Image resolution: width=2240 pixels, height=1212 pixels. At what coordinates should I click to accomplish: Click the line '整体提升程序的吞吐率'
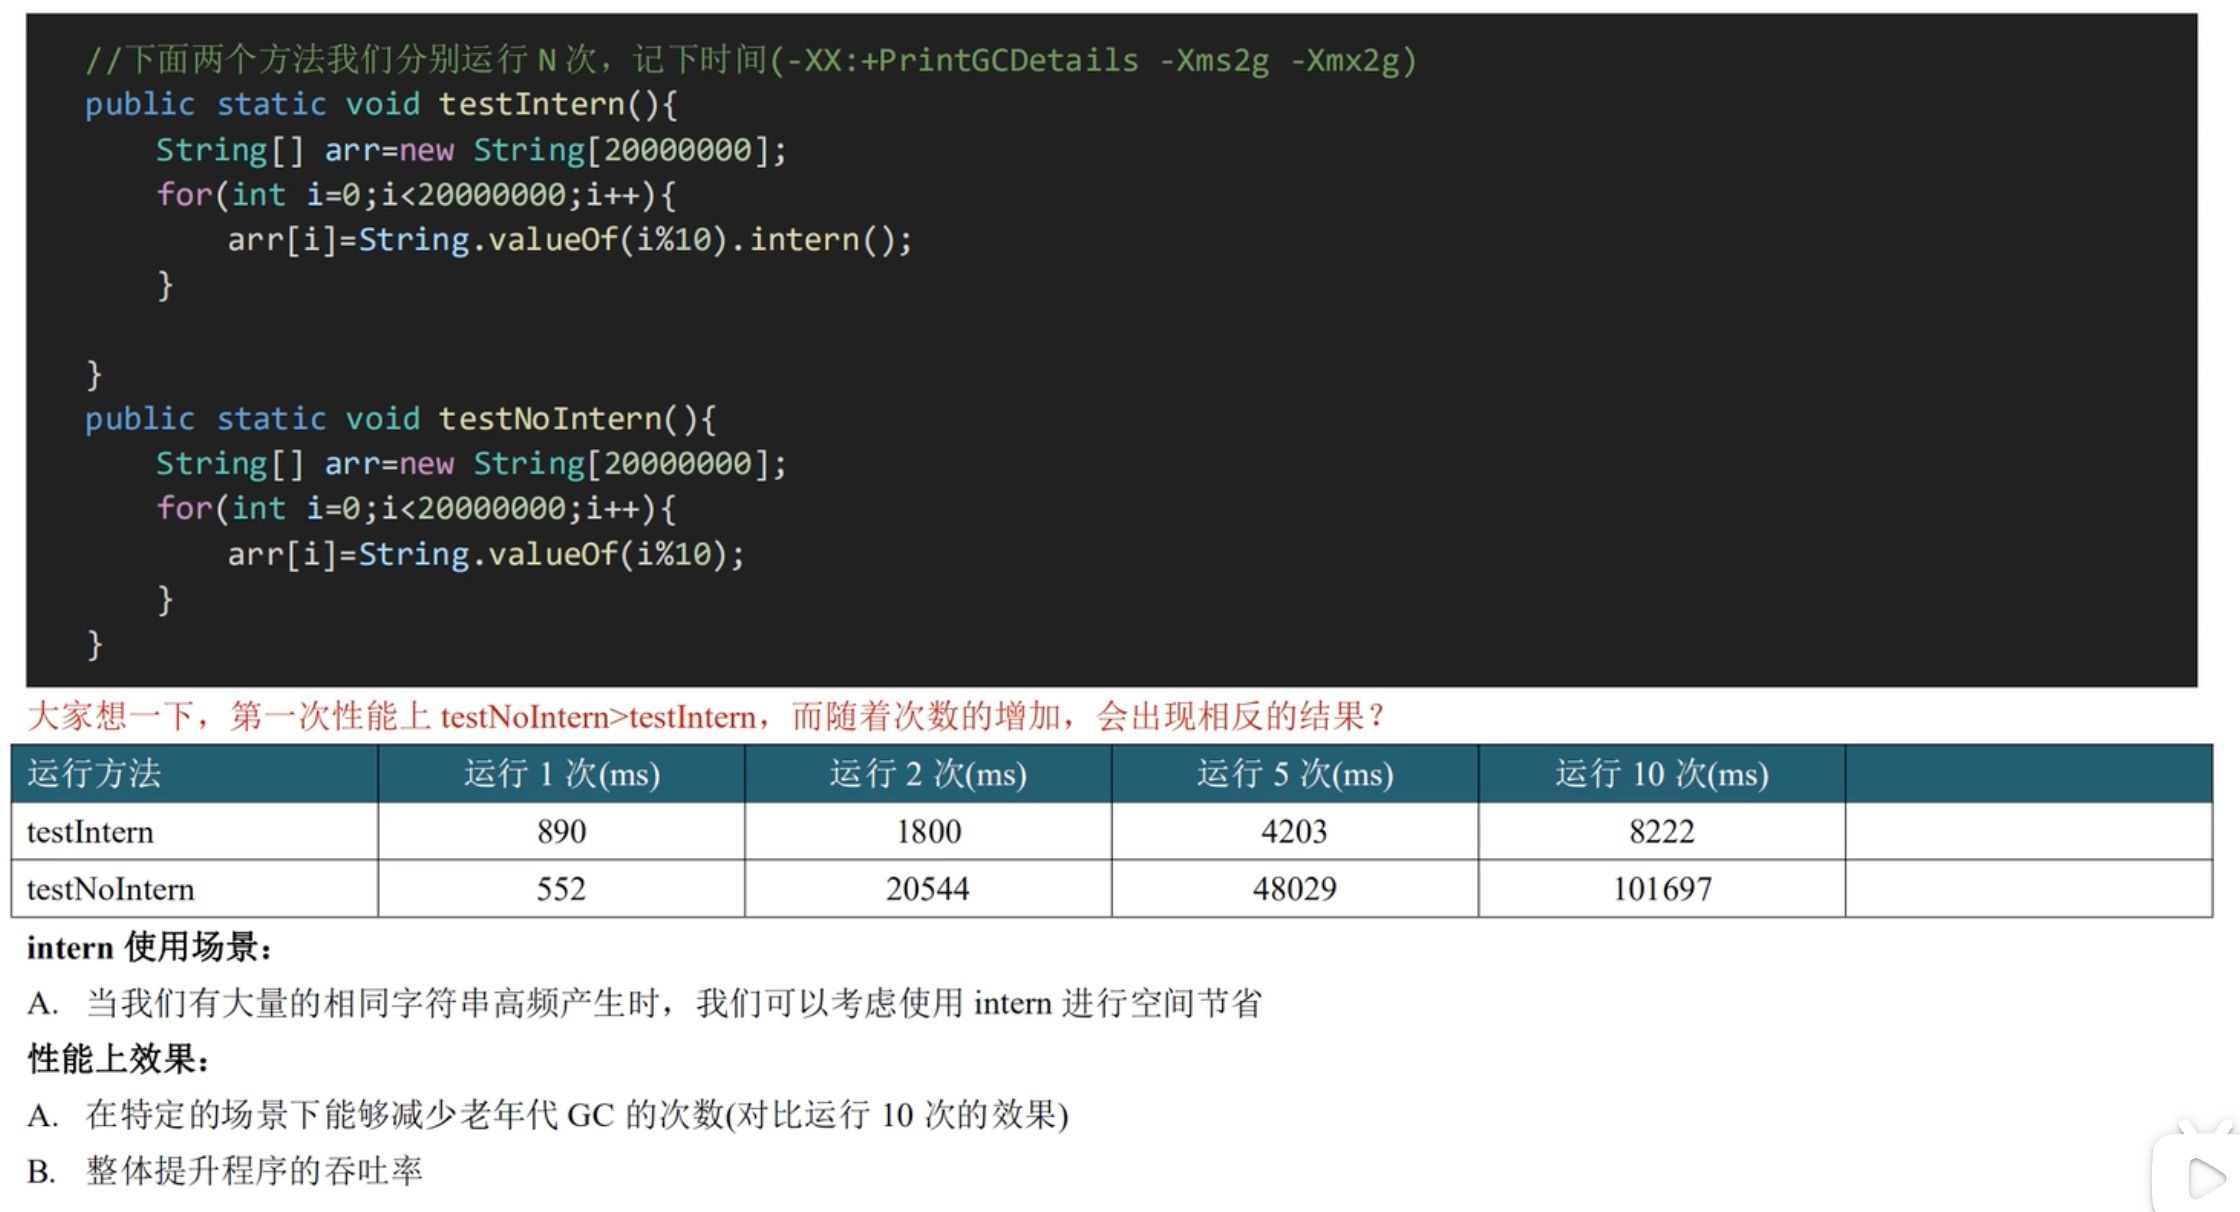pos(225,1171)
